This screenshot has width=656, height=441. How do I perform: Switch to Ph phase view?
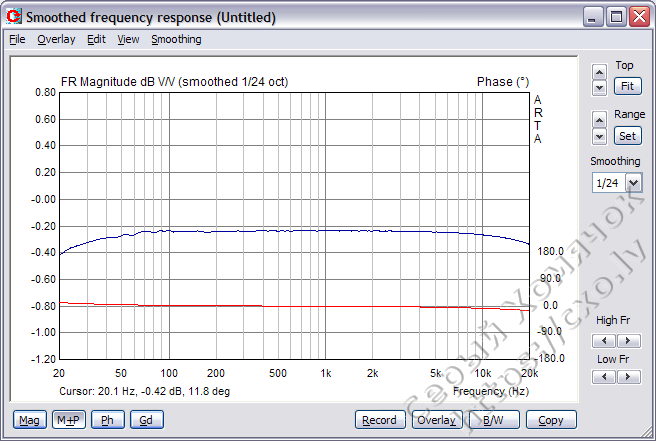[x=108, y=420]
